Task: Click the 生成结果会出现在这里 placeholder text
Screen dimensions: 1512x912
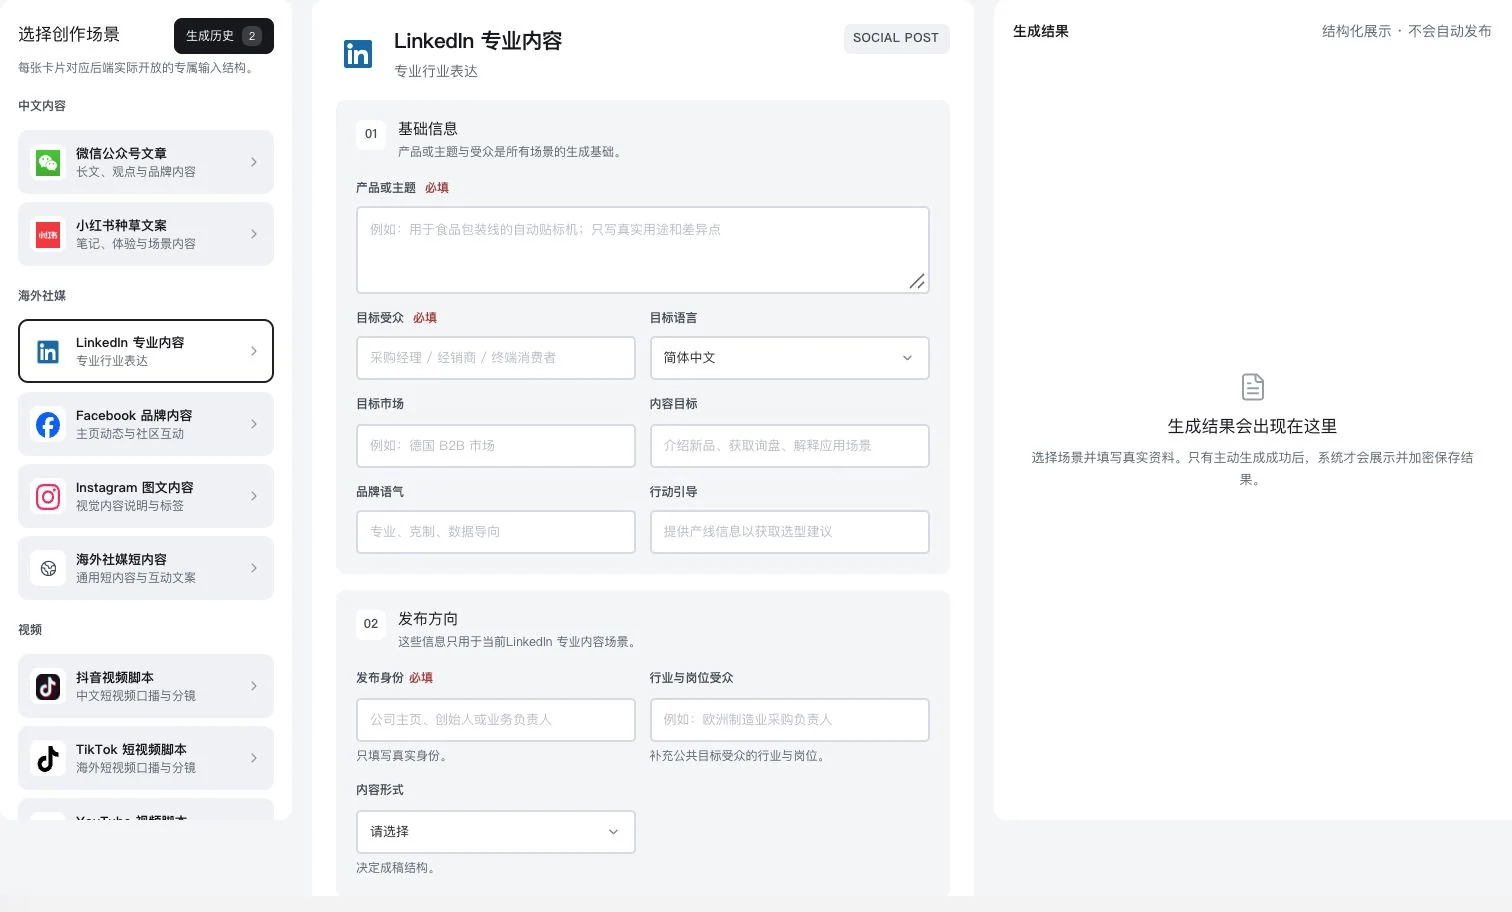Action: pyautogui.click(x=1252, y=426)
